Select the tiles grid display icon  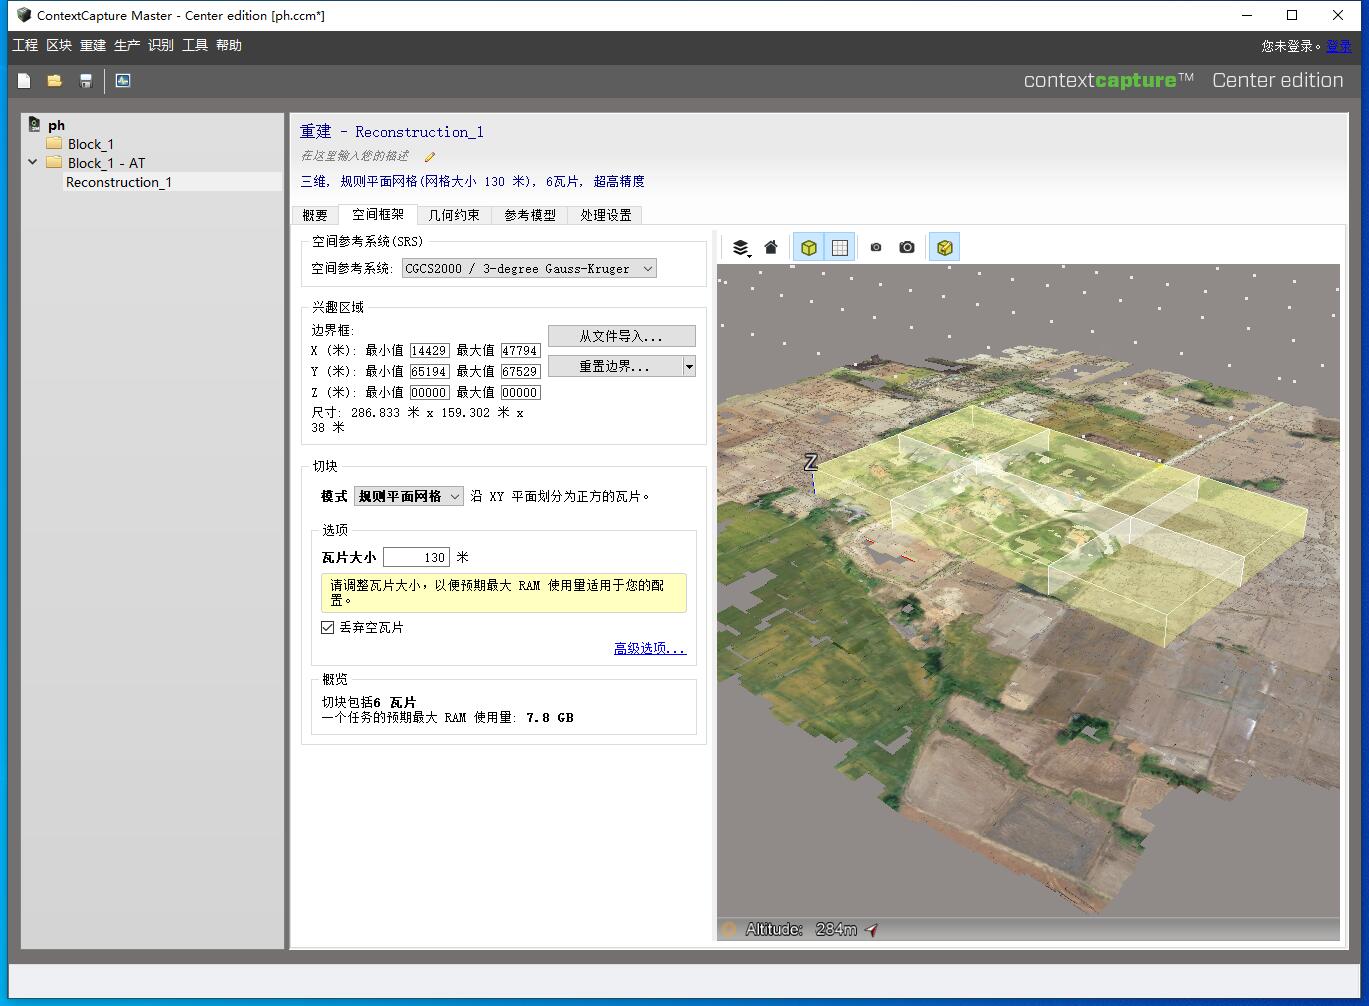point(841,246)
